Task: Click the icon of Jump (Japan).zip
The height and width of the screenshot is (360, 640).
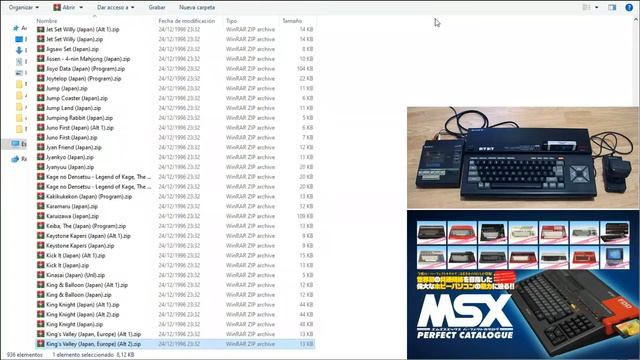Action: point(40,88)
